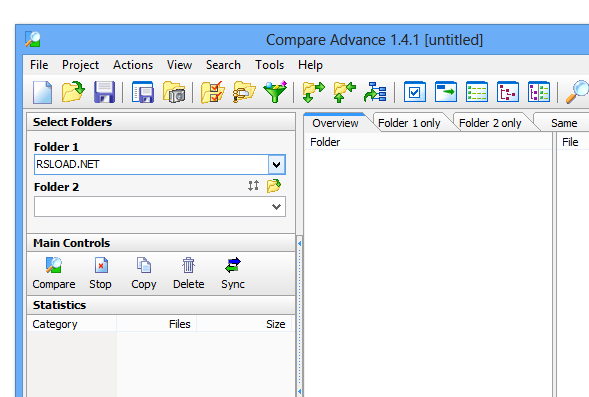Click the Main Controls panel header
The width and height of the screenshot is (589, 397).
click(161, 243)
